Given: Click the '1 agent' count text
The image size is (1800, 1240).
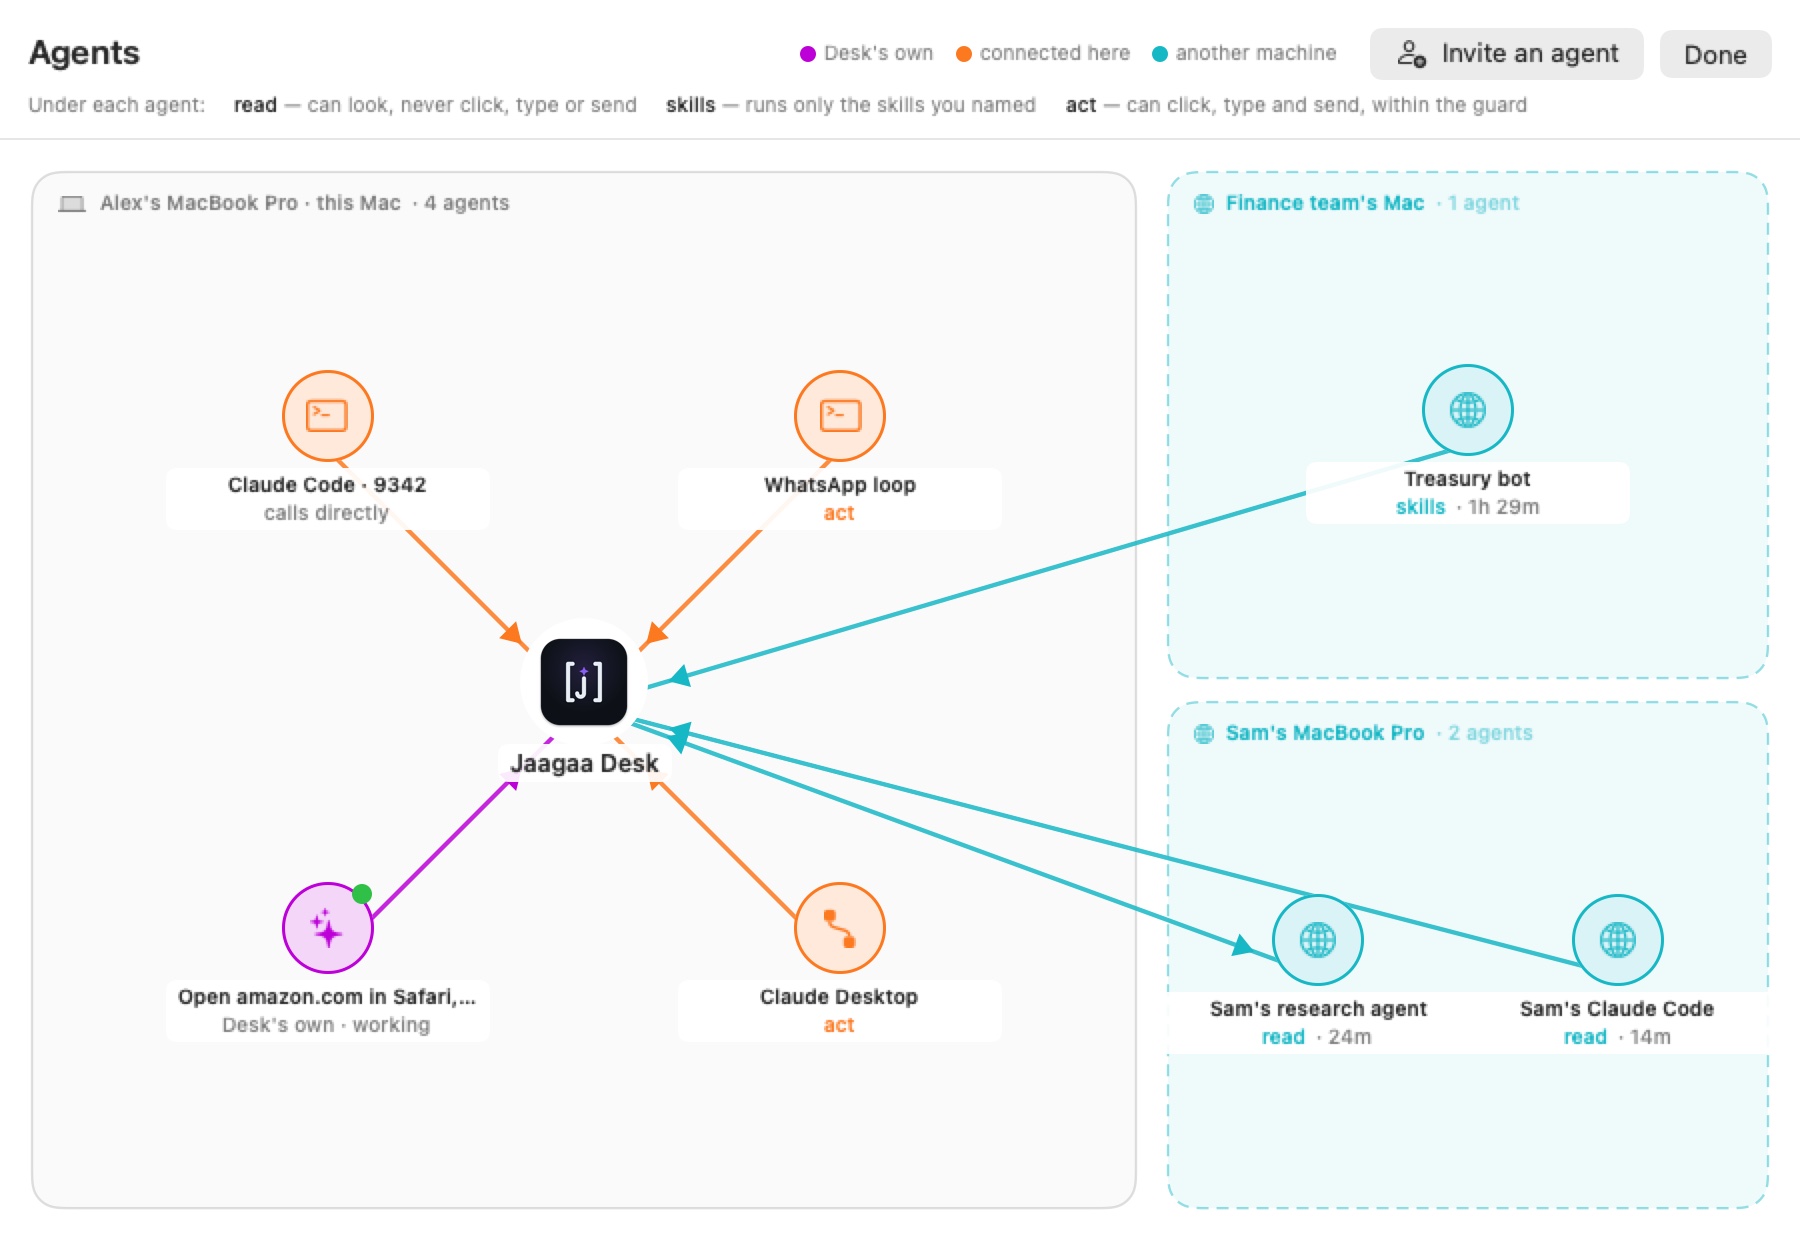Looking at the screenshot, I should (1484, 203).
